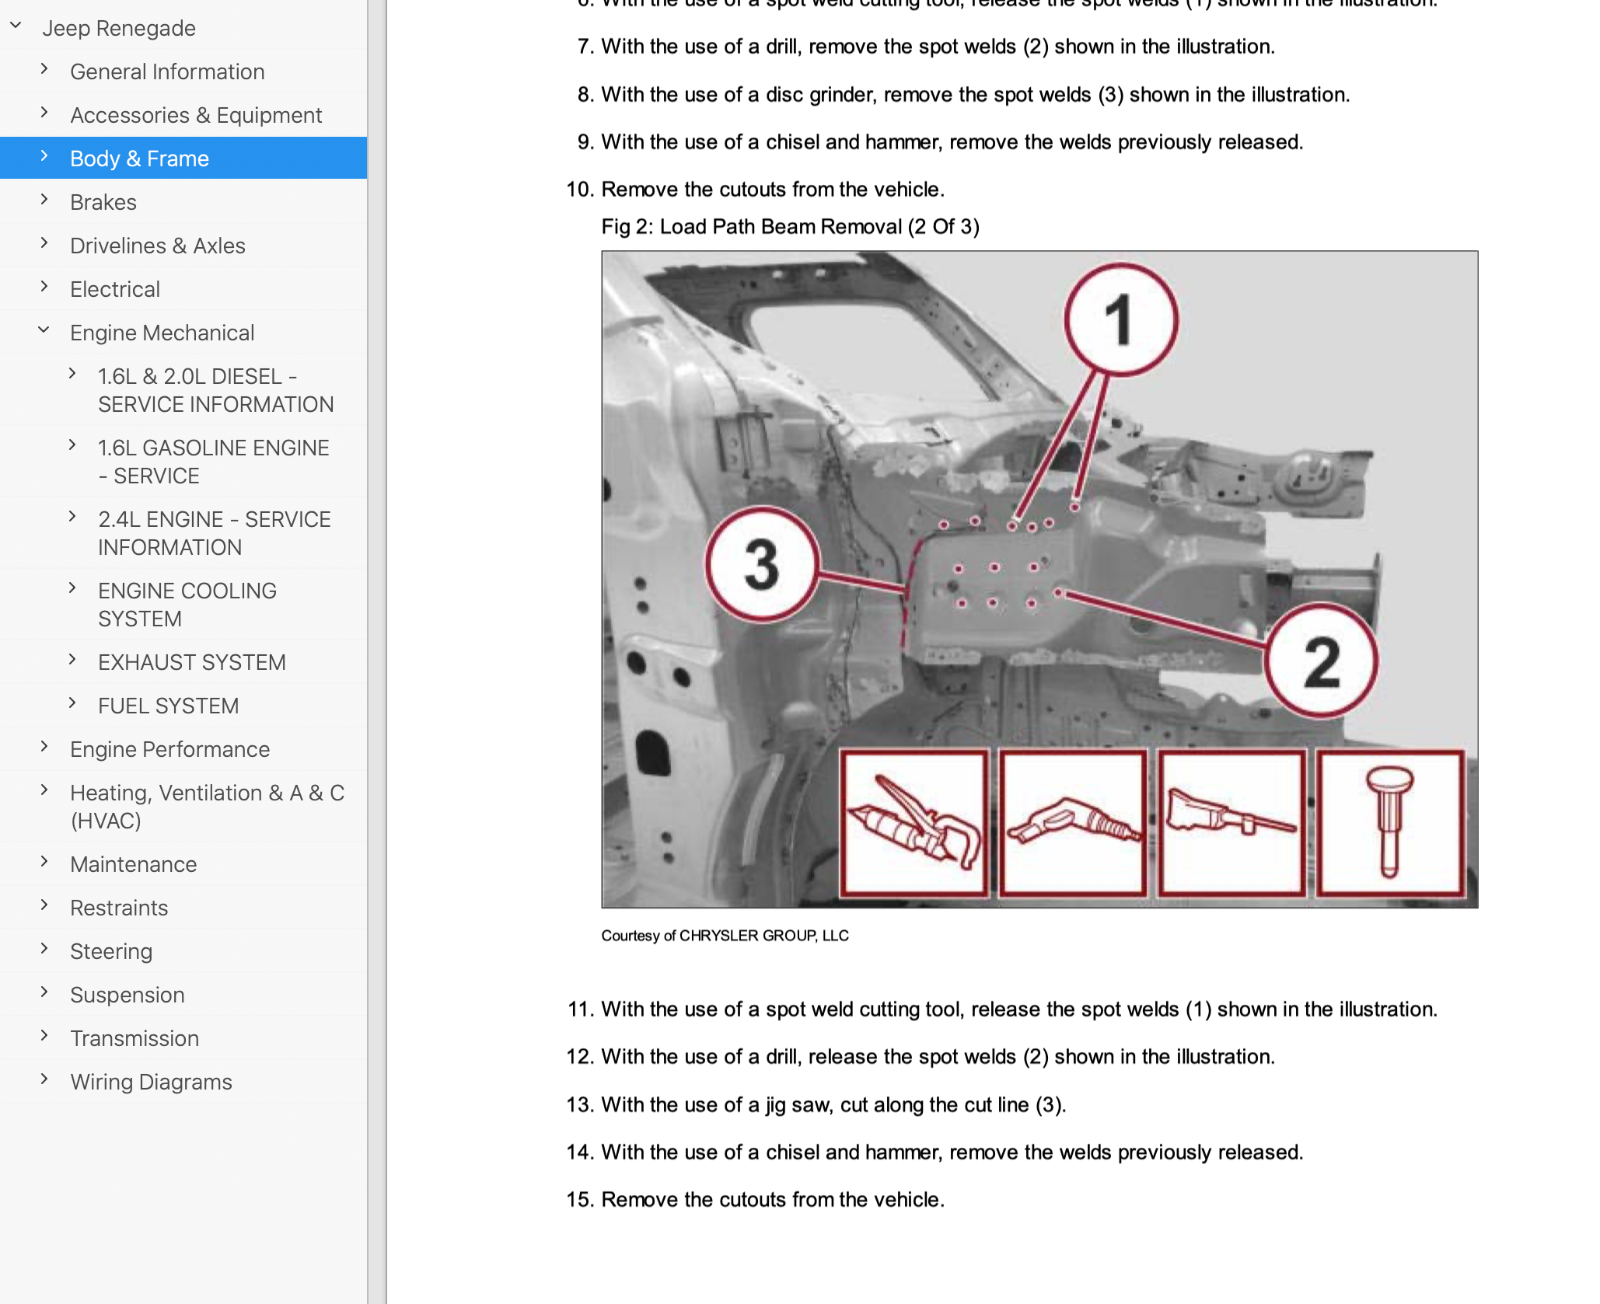
Task: Click the spot weld cutter tool icon
Action: click(x=914, y=823)
